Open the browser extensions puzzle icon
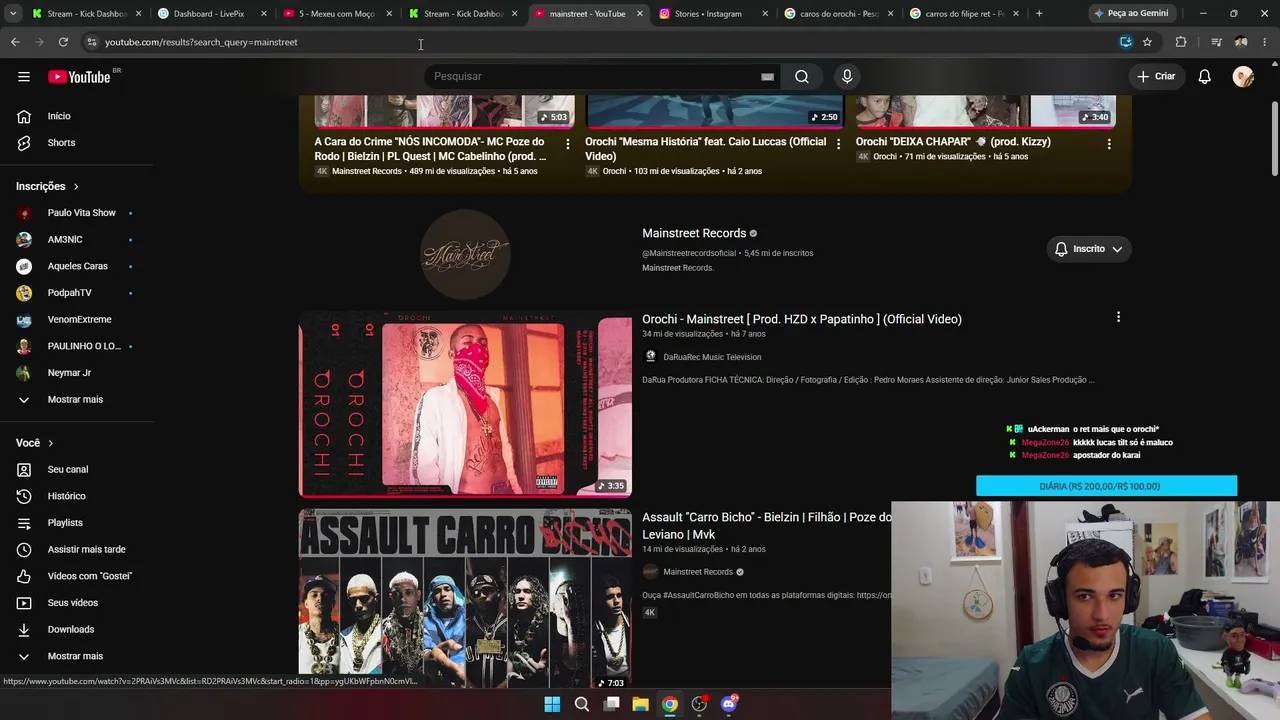Image resolution: width=1280 pixels, height=720 pixels. (x=1181, y=42)
